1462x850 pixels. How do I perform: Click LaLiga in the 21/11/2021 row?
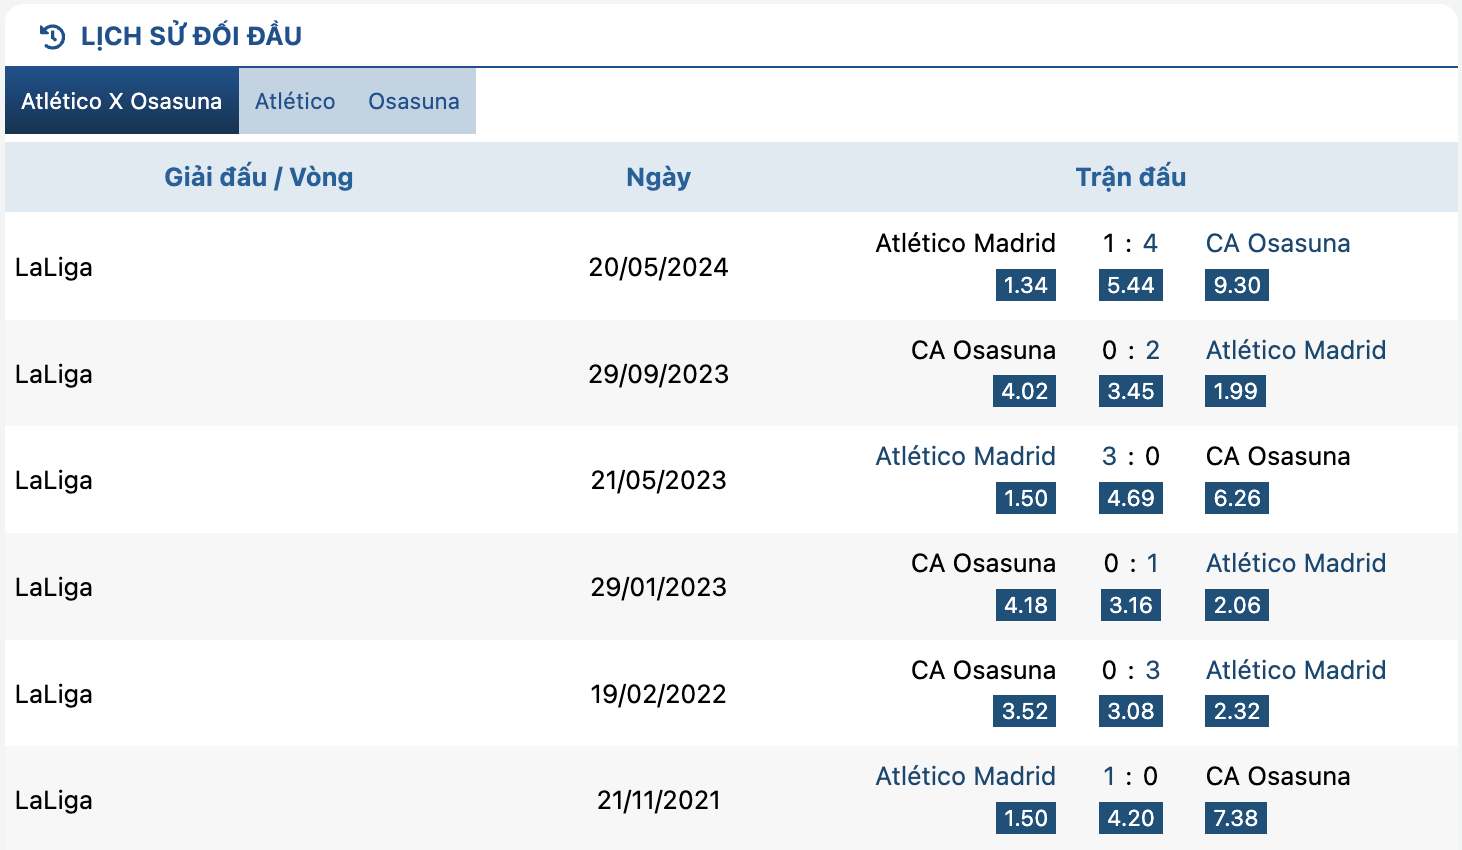click(x=54, y=800)
